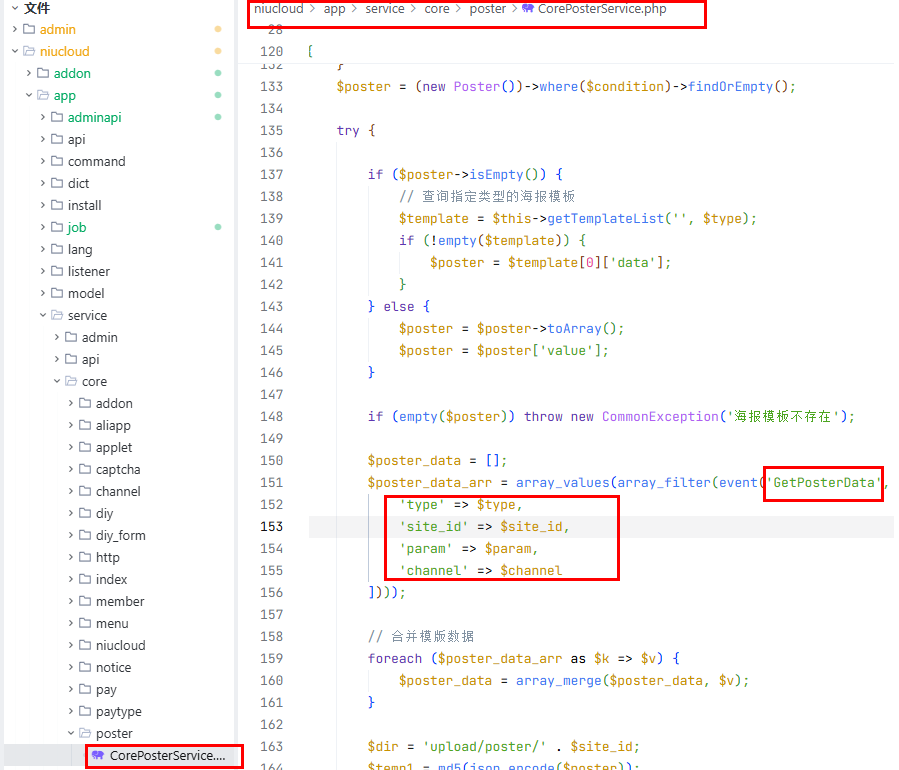Open the diy_form folder in tree
Image resolution: width=899 pixels, height=770 pixels.
[120, 535]
